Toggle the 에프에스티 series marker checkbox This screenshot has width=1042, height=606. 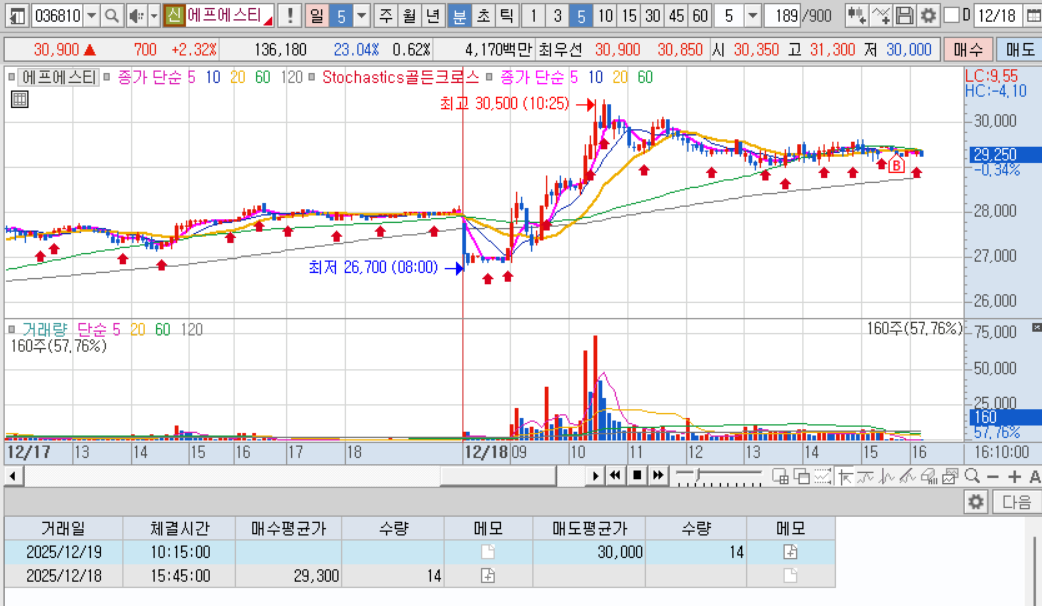point(11,77)
